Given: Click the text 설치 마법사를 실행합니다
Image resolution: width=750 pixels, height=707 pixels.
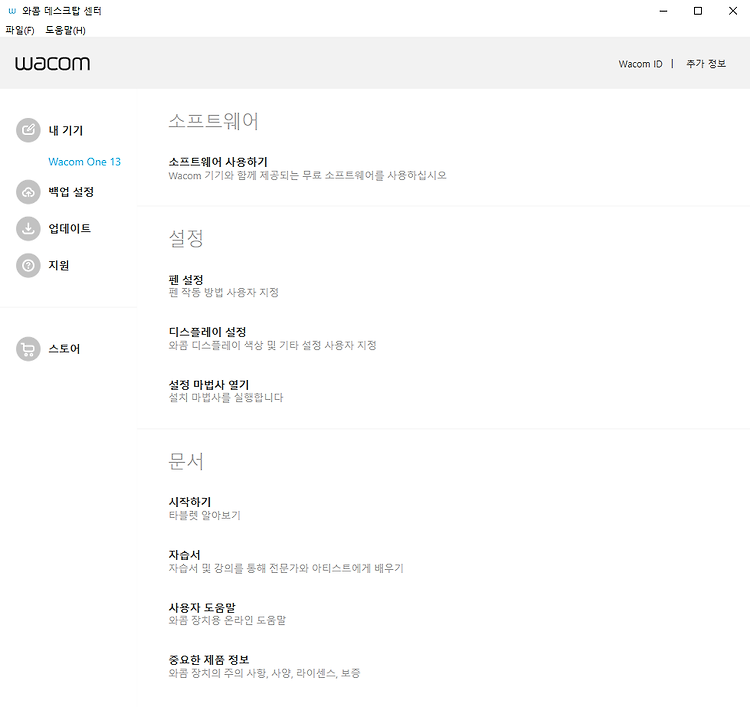Looking at the screenshot, I should click(226, 398).
